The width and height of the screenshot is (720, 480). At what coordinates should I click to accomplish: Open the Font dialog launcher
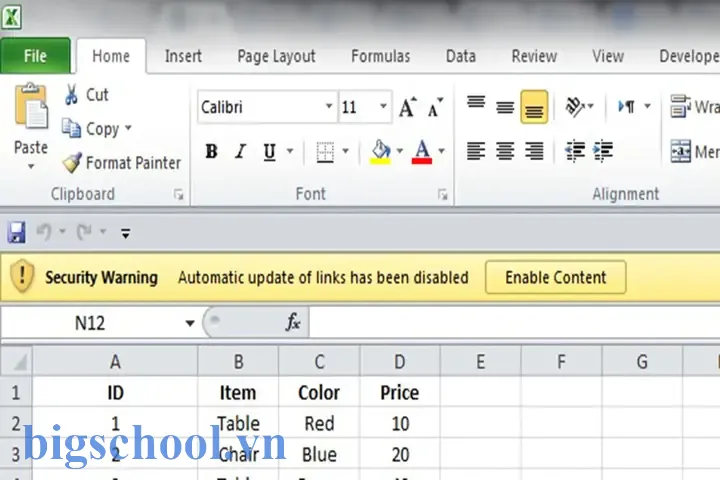coord(443,195)
